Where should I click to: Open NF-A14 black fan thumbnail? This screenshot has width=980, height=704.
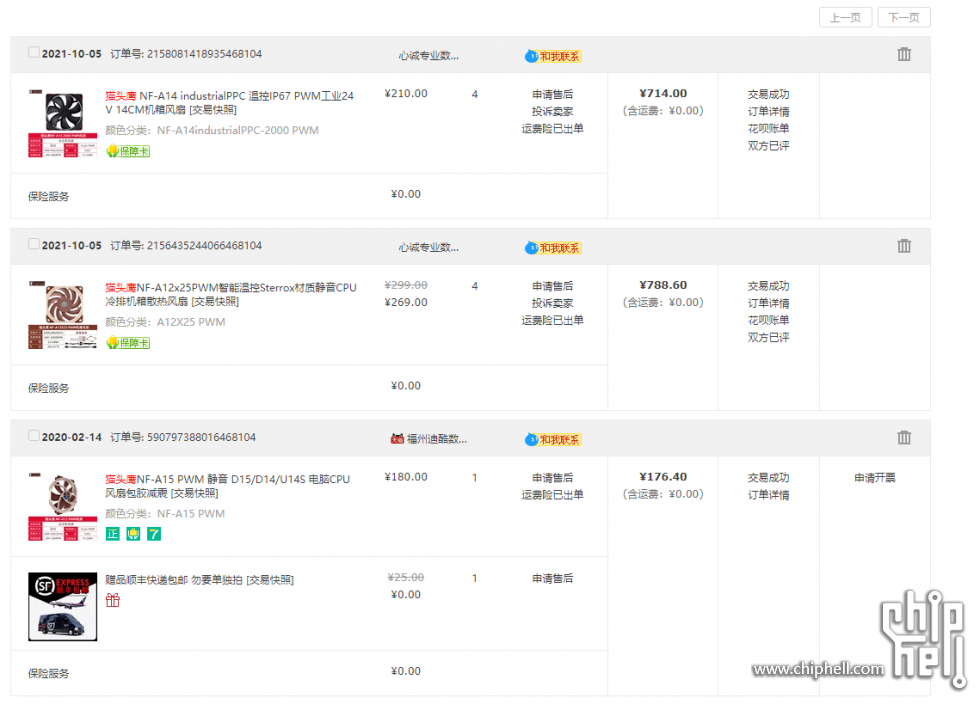point(62,124)
